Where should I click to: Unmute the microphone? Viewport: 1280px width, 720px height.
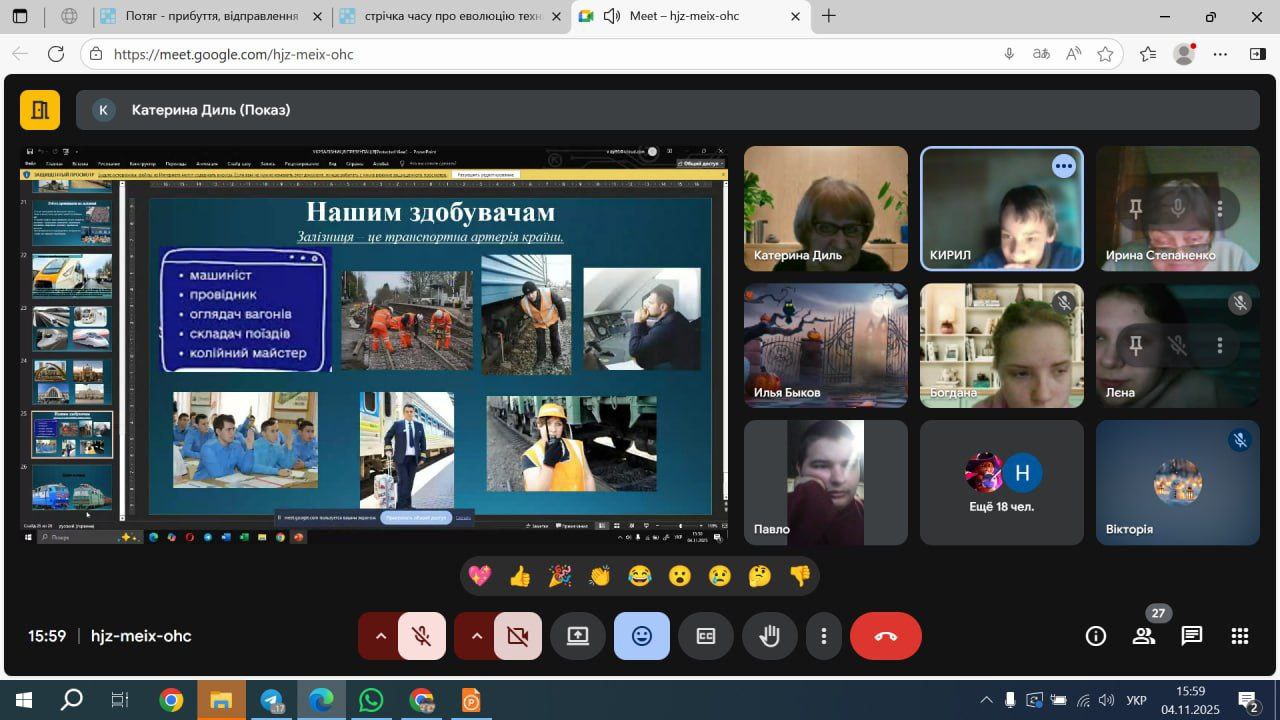[422, 636]
